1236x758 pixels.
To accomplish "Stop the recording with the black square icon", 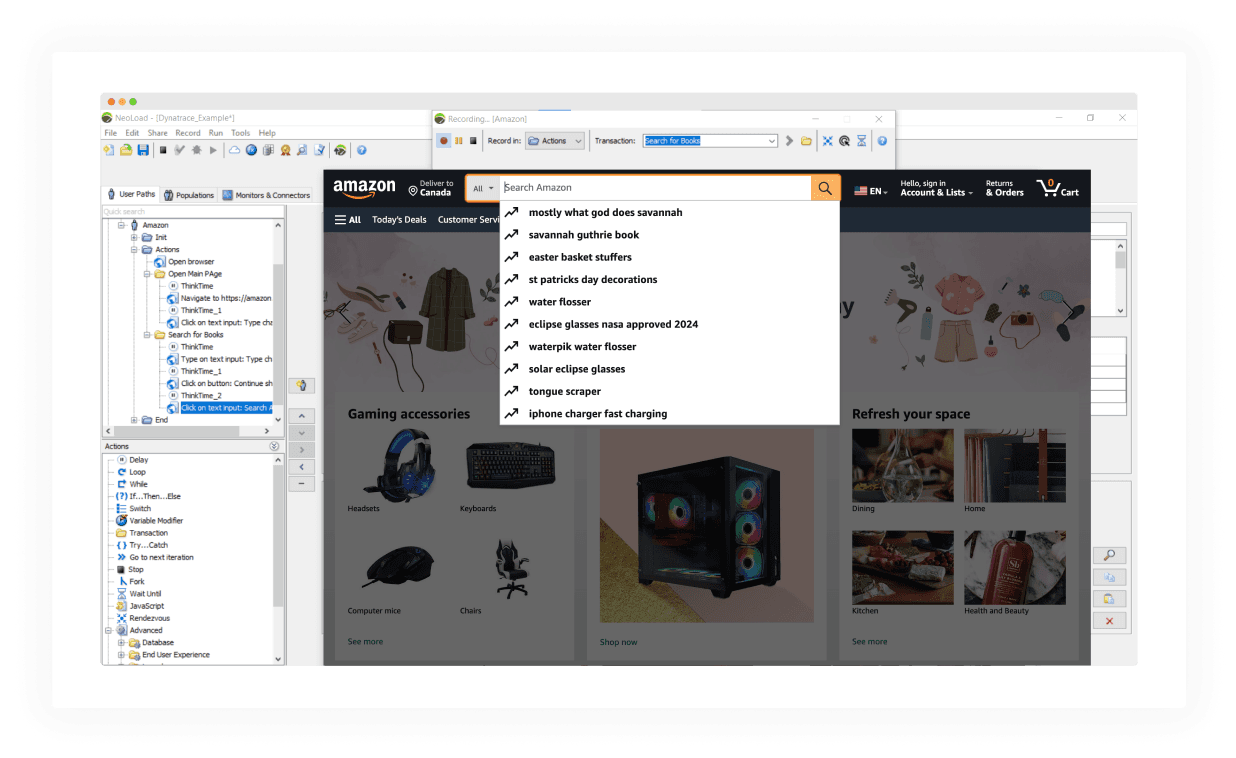I will [471, 140].
